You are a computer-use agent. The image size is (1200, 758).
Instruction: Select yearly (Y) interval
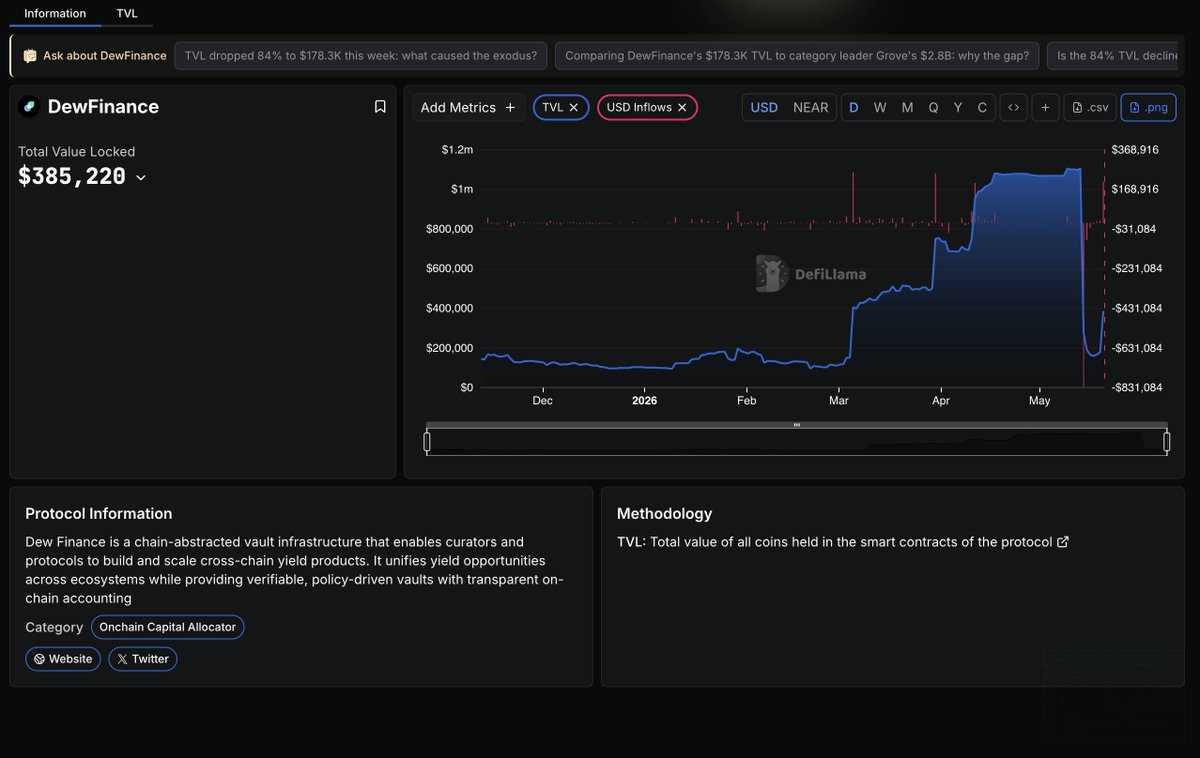(958, 107)
